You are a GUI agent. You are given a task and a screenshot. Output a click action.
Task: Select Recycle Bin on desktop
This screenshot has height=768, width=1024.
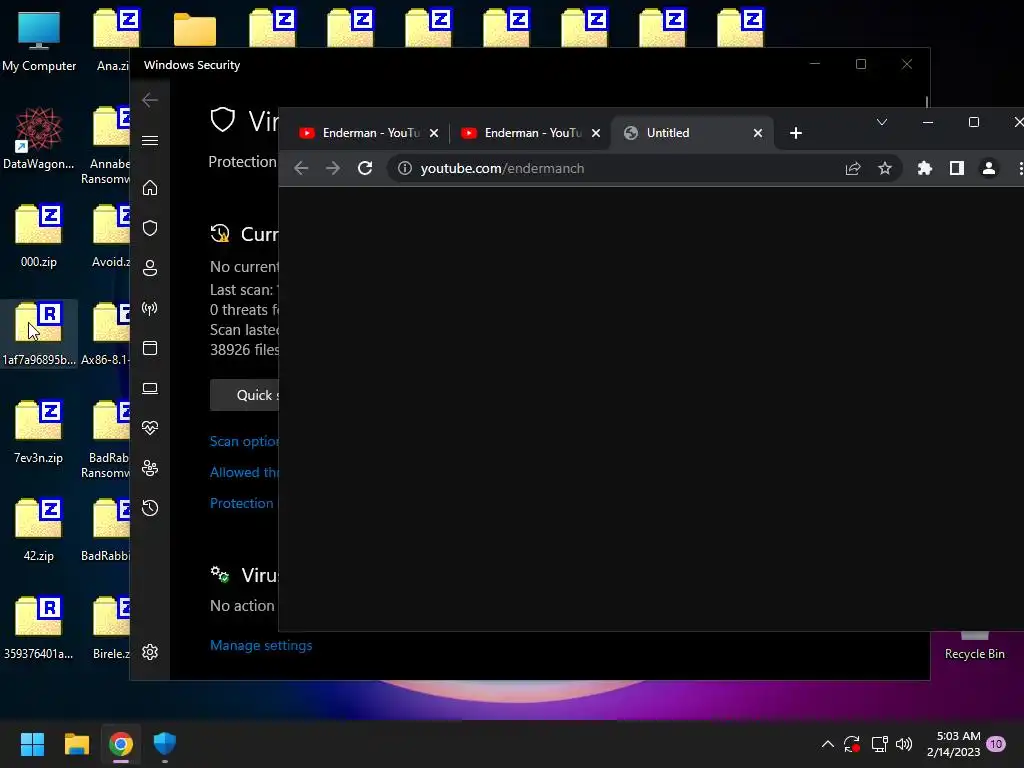[974, 648]
